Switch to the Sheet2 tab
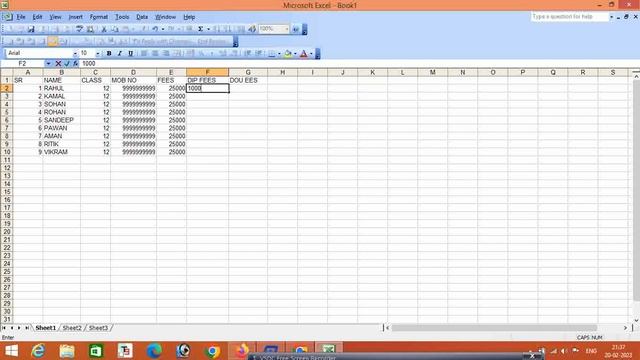 (72, 328)
